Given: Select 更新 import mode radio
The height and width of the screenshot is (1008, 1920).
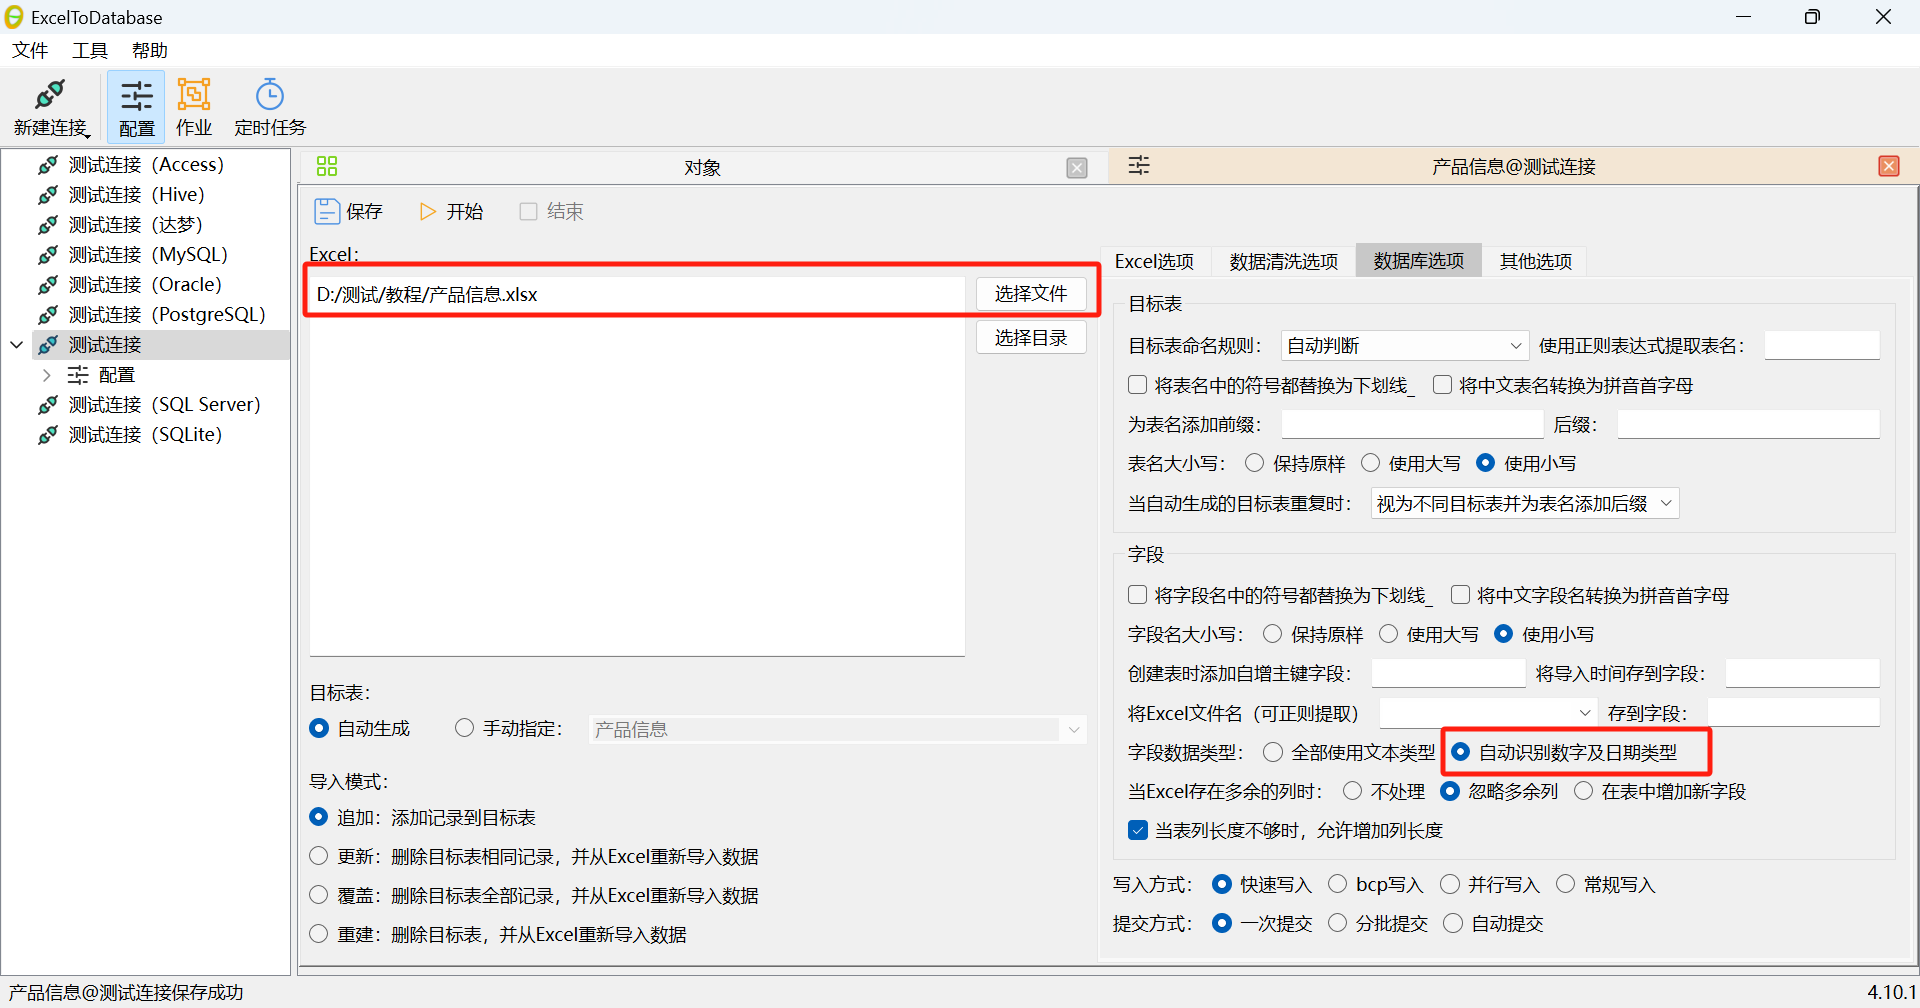Looking at the screenshot, I should 318,856.
